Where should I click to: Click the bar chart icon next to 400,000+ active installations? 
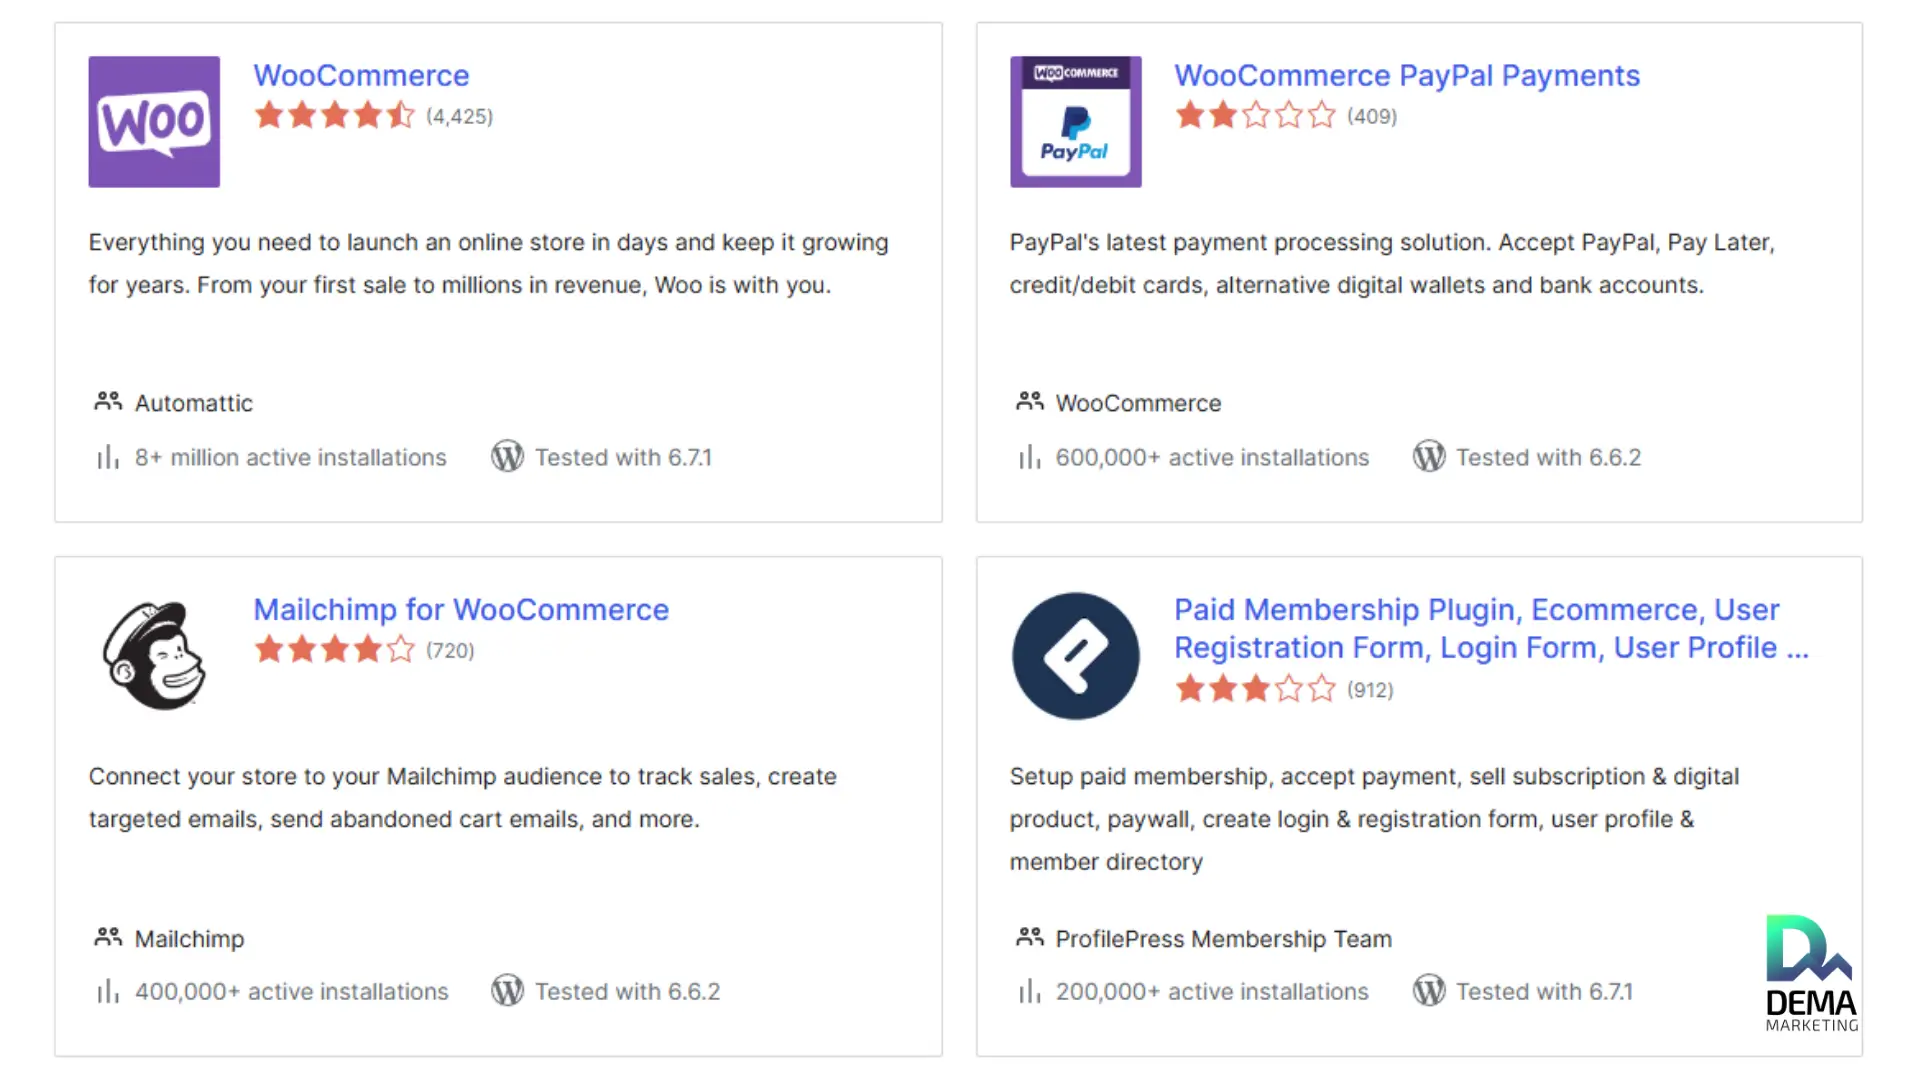coord(108,991)
